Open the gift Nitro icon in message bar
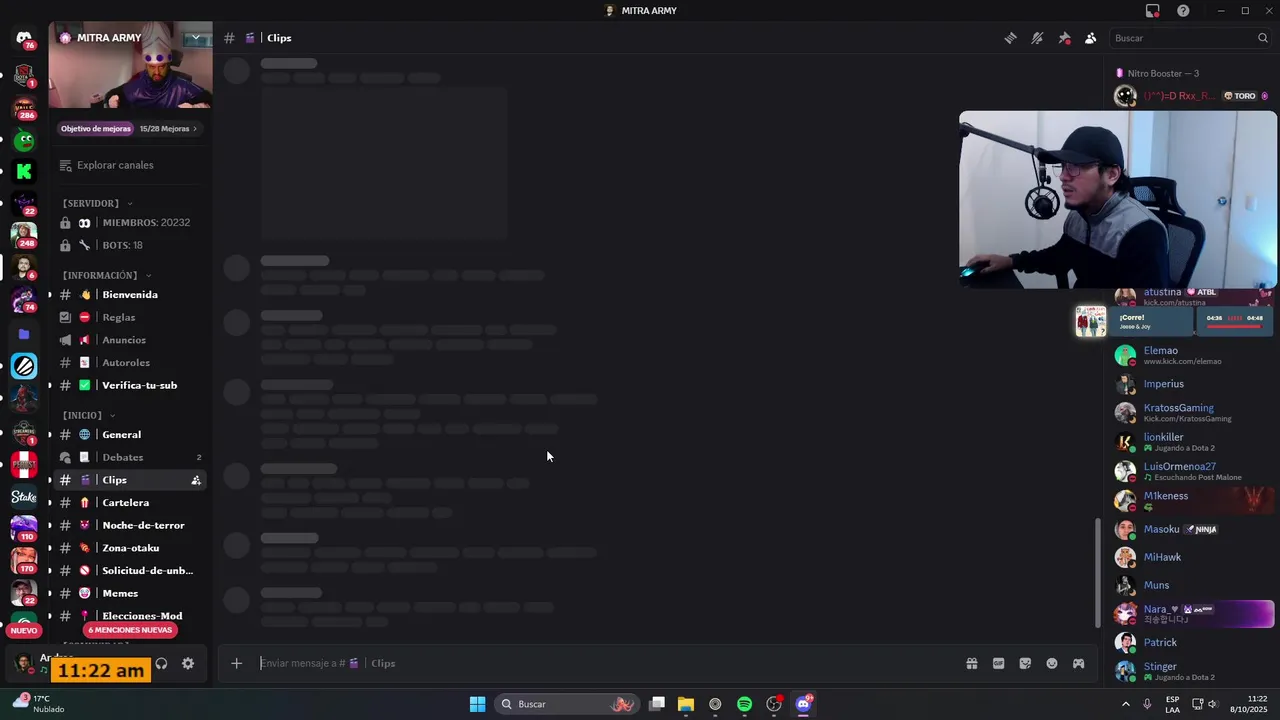The image size is (1280, 720). point(971,663)
